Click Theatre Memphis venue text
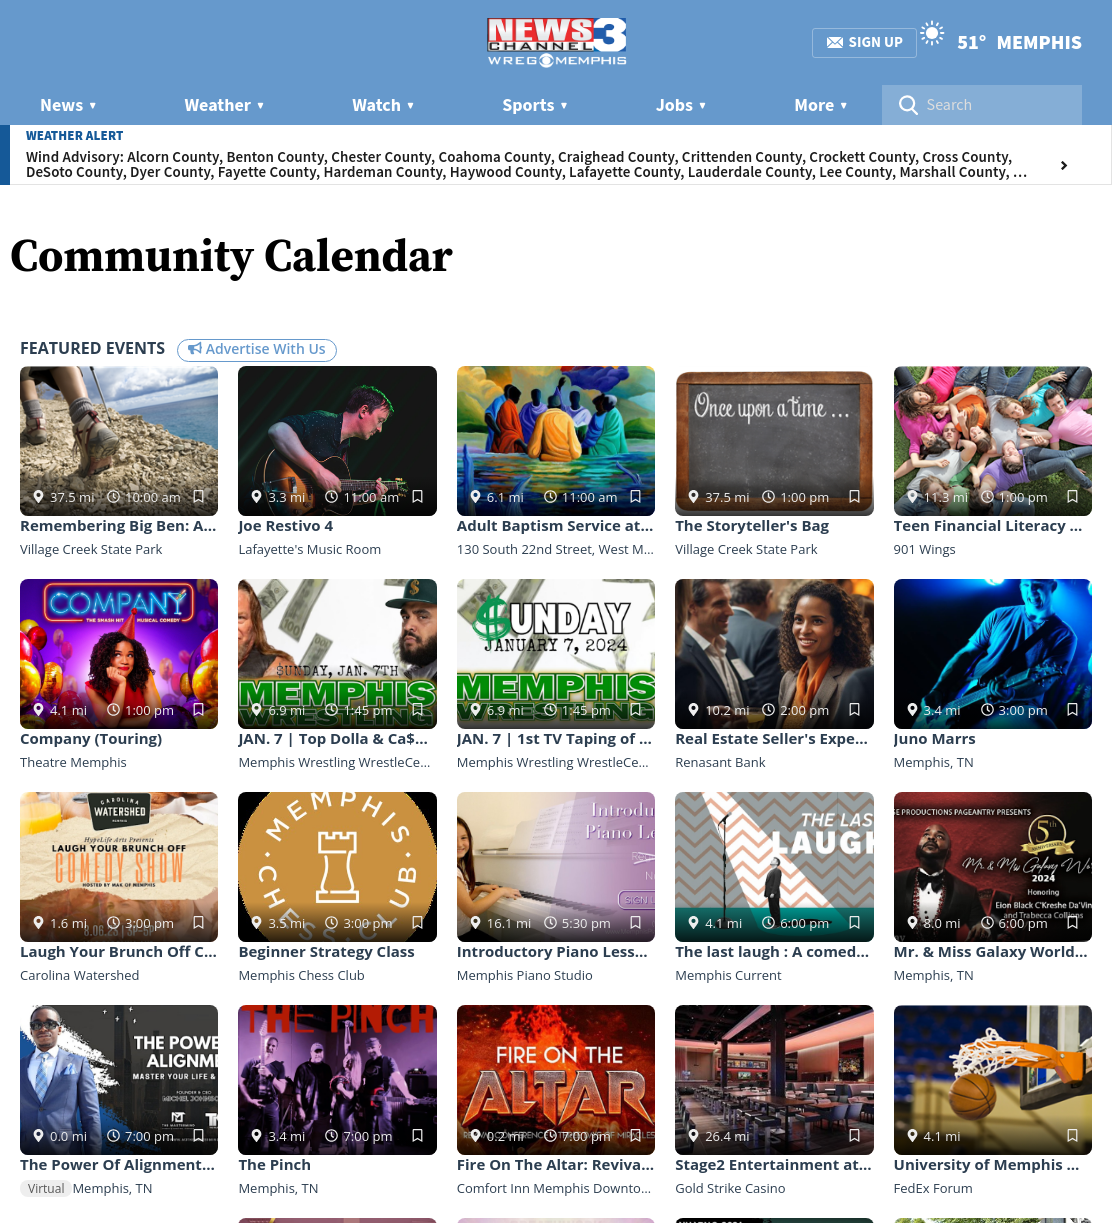1112x1223 pixels. [73, 762]
